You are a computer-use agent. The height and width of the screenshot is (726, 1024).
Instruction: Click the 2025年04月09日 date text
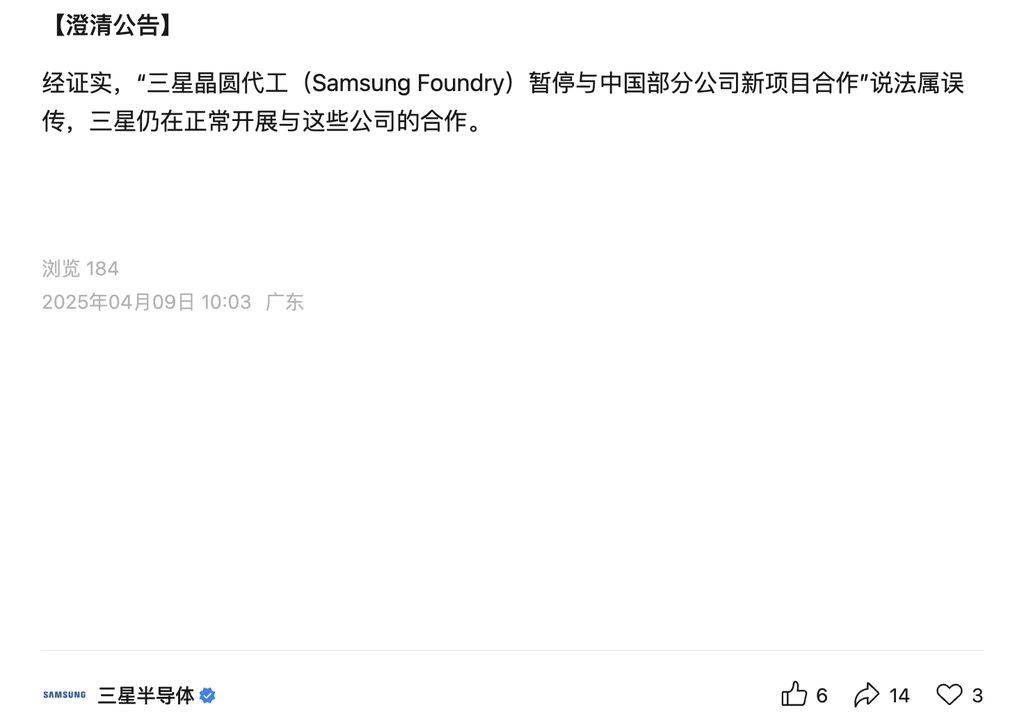[118, 302]
